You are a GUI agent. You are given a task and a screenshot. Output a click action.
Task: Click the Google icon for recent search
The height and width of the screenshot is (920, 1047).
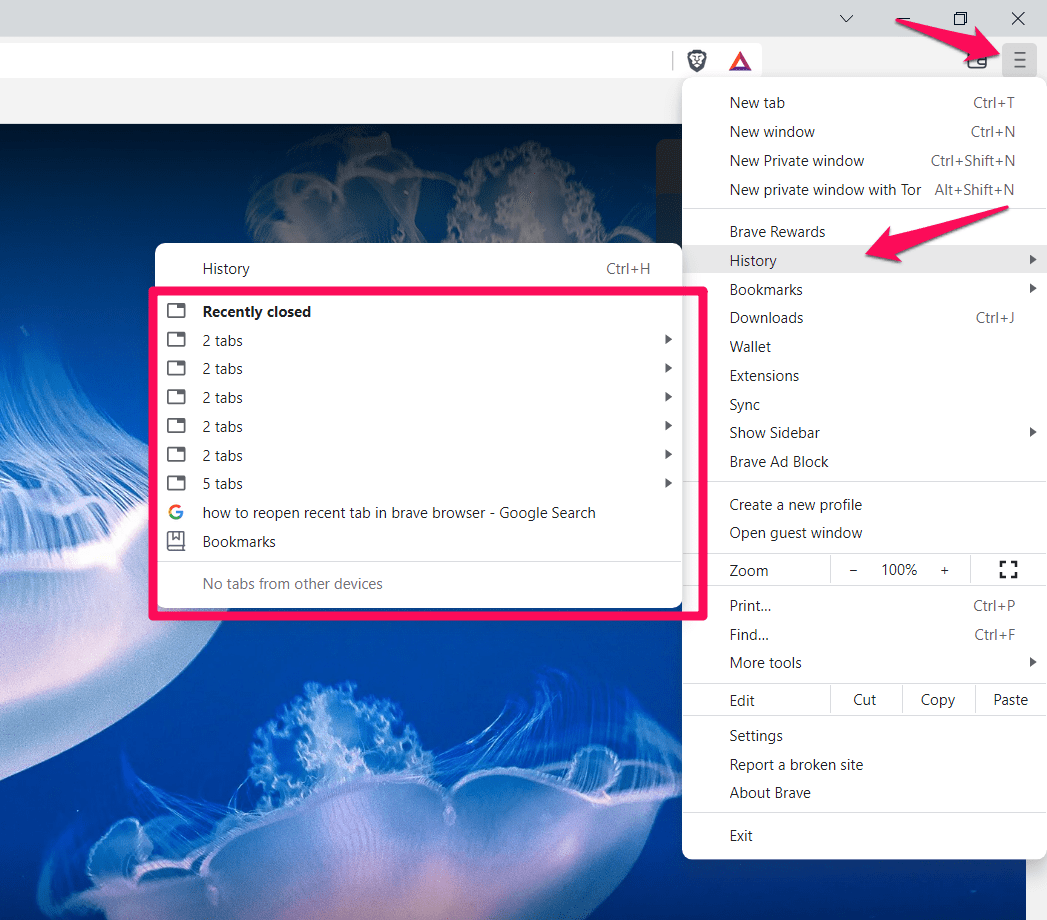click(176, 513)
